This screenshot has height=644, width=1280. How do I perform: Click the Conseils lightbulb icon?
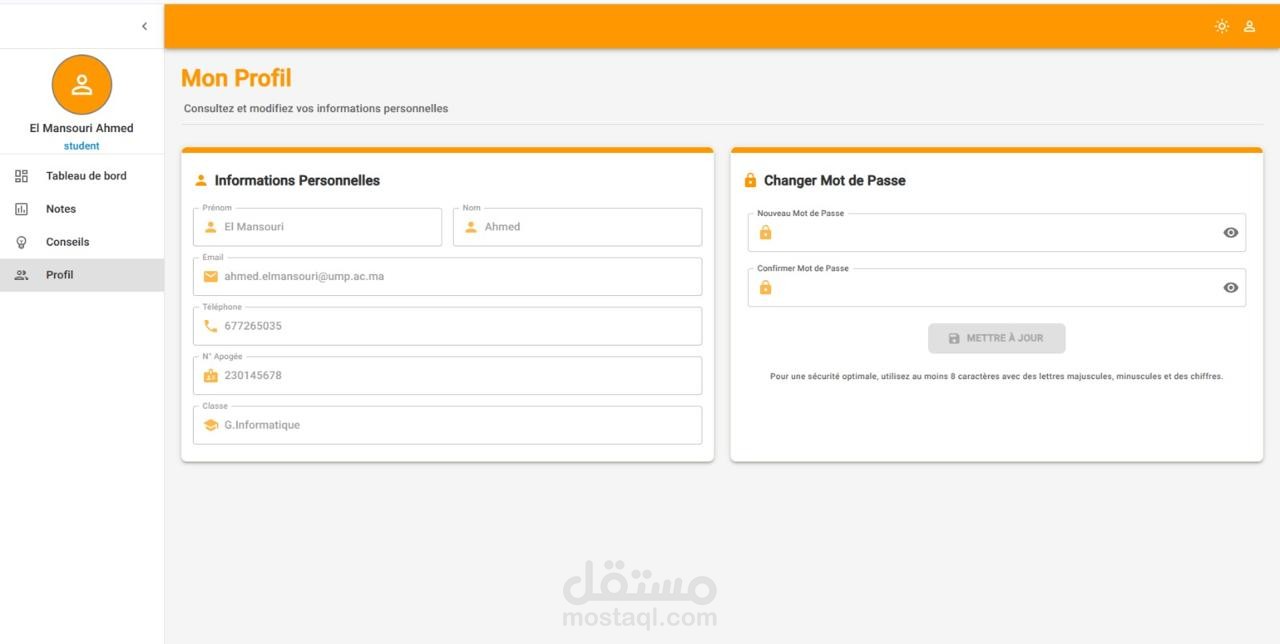click(x=22, y=242)
